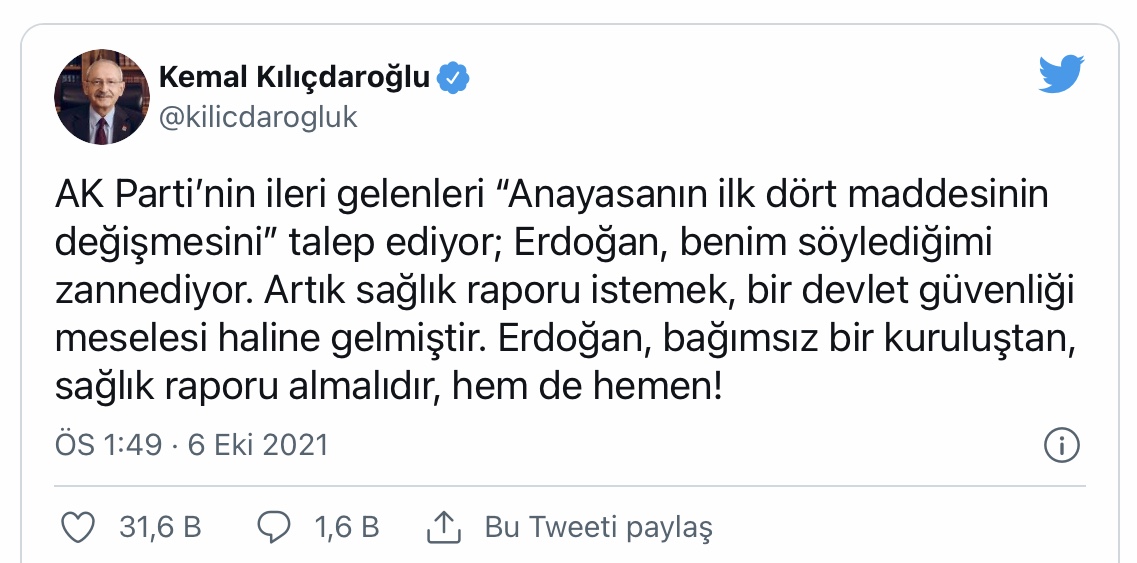The height and width of the screenshot is (563, 1137).
Task: Select the "Bu Tweeti paylaş" text
Action: pyautogui.click(x=598, y=526)
